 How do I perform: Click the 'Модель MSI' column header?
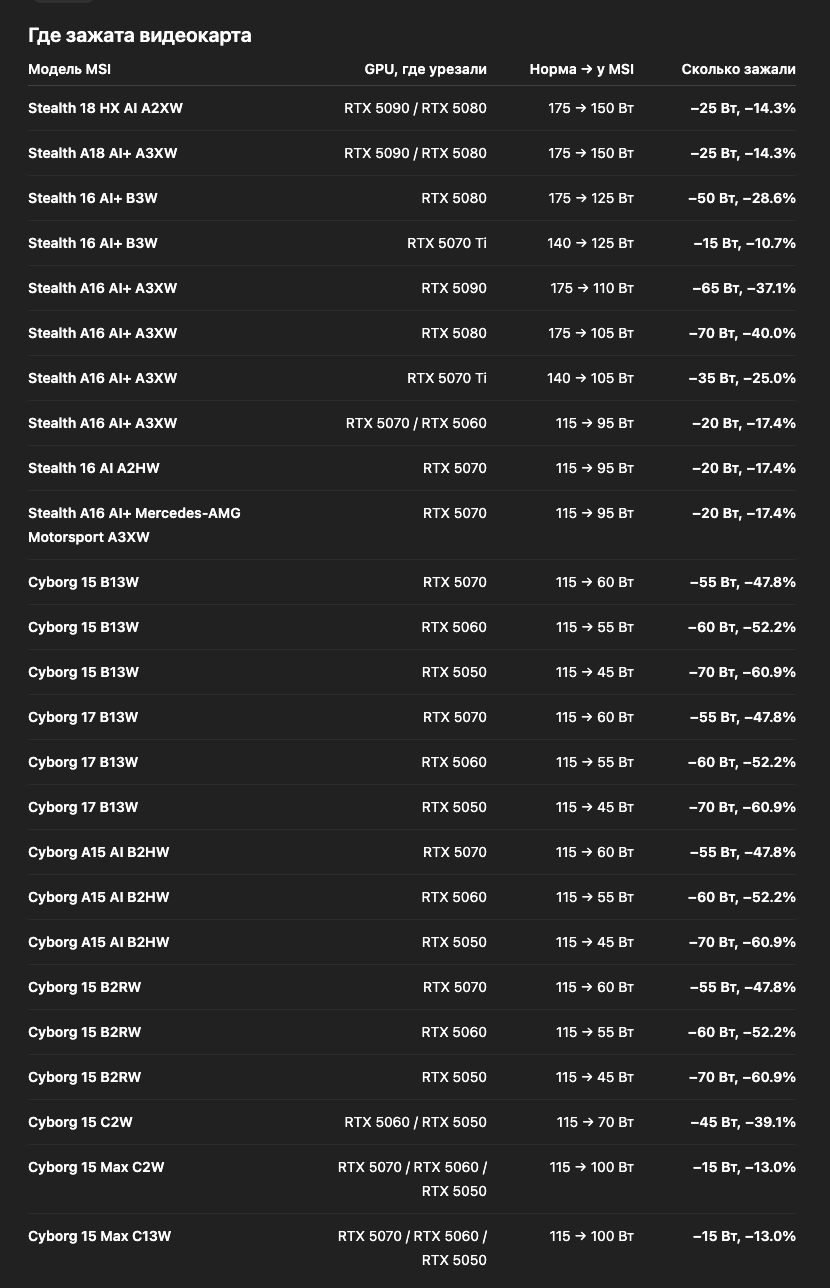[69, 69]
